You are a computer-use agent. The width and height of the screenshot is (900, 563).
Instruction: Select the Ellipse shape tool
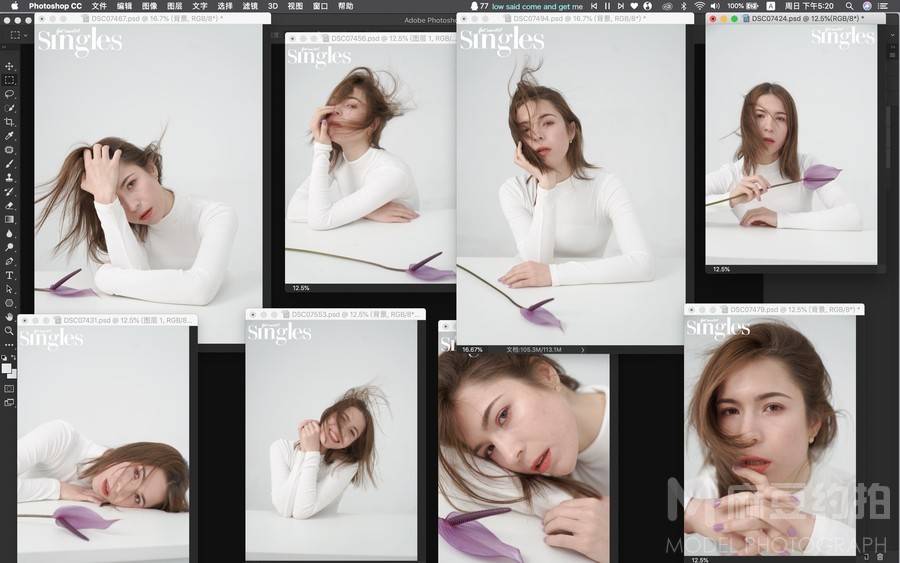(x=9, y=303)
